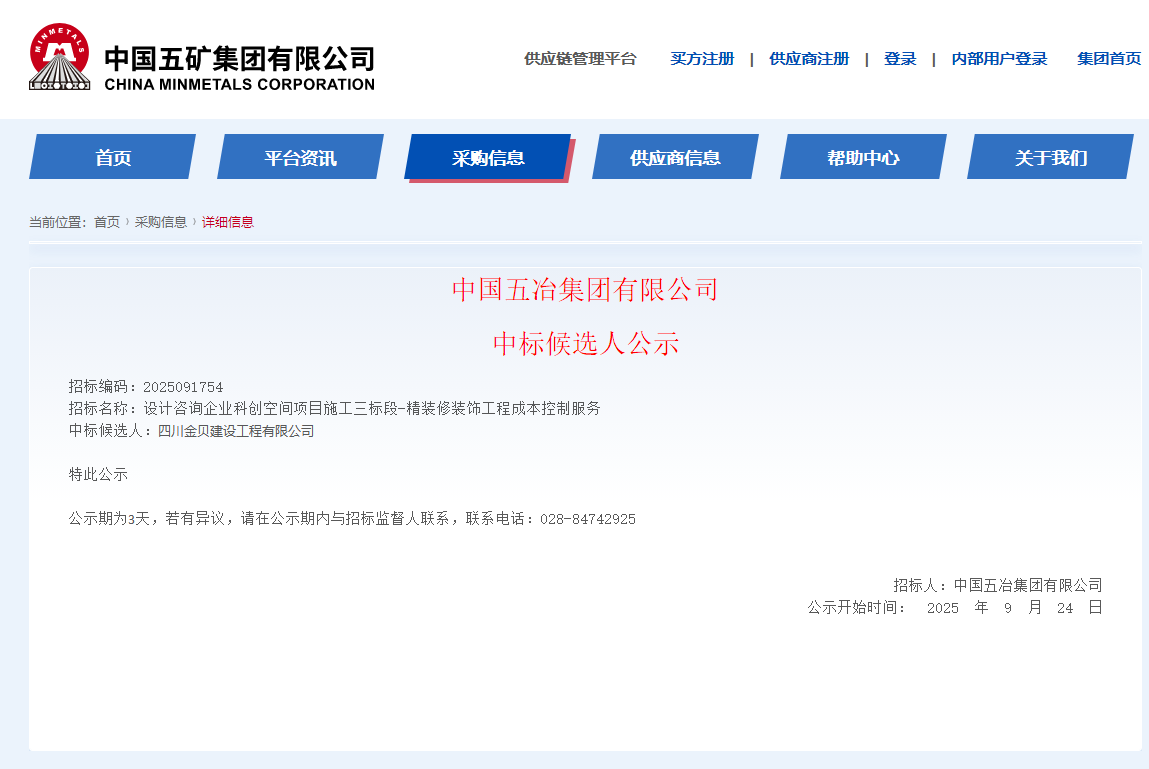Click the bid code 2025091754
The image size is (1149, 769).
183,387
